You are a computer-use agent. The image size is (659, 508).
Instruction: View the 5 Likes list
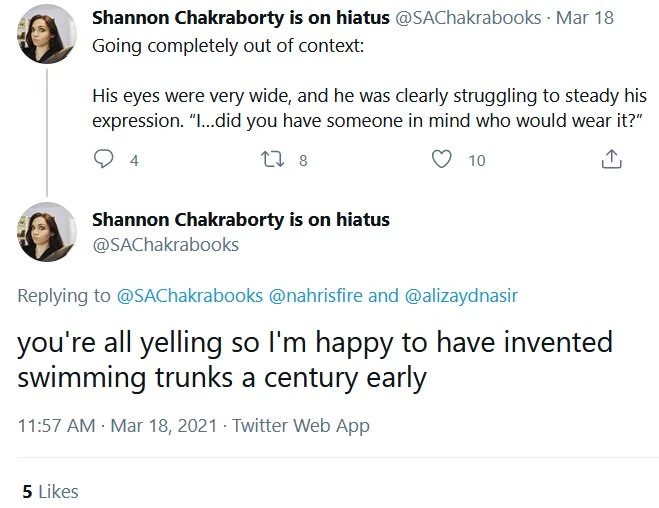point(50,491)
